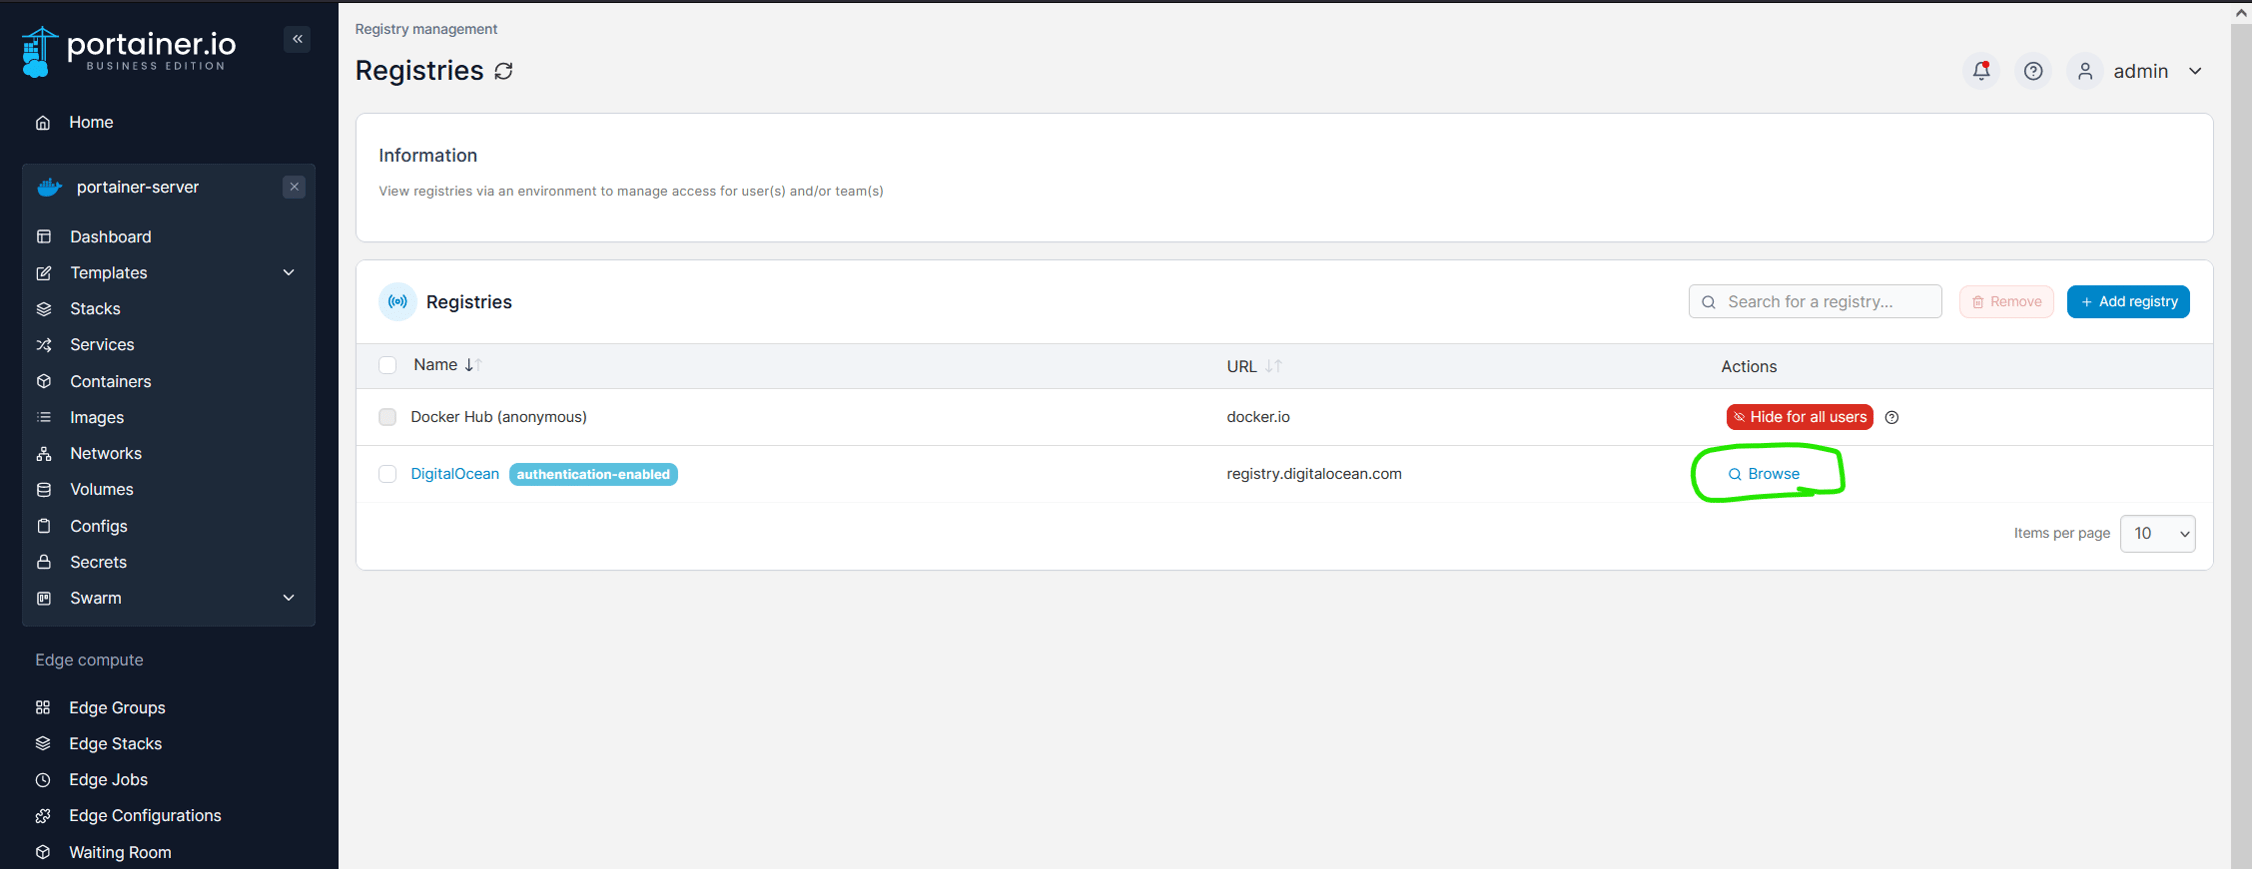2252x869 pixels.
Task: Open the admin user dropdown
Action: pos(2158,71)
